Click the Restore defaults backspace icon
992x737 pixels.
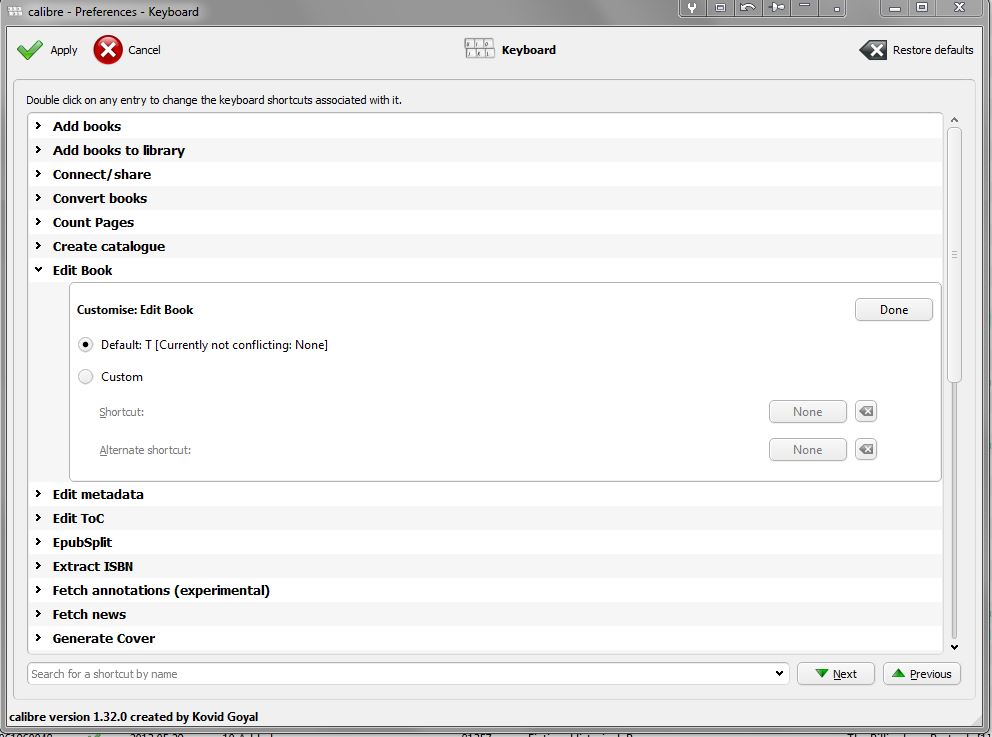(x=873, y=50)
